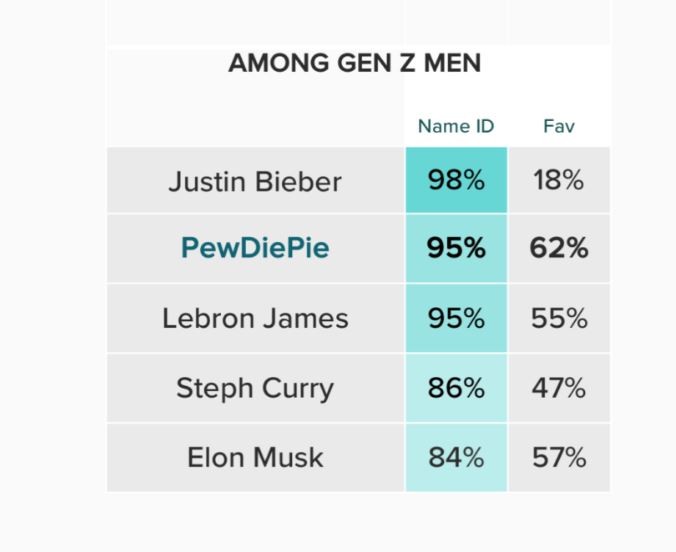Select the Name ID column header
Image resolution: width=676 pixels, height=552 pixels.
(x=456, y=126)
